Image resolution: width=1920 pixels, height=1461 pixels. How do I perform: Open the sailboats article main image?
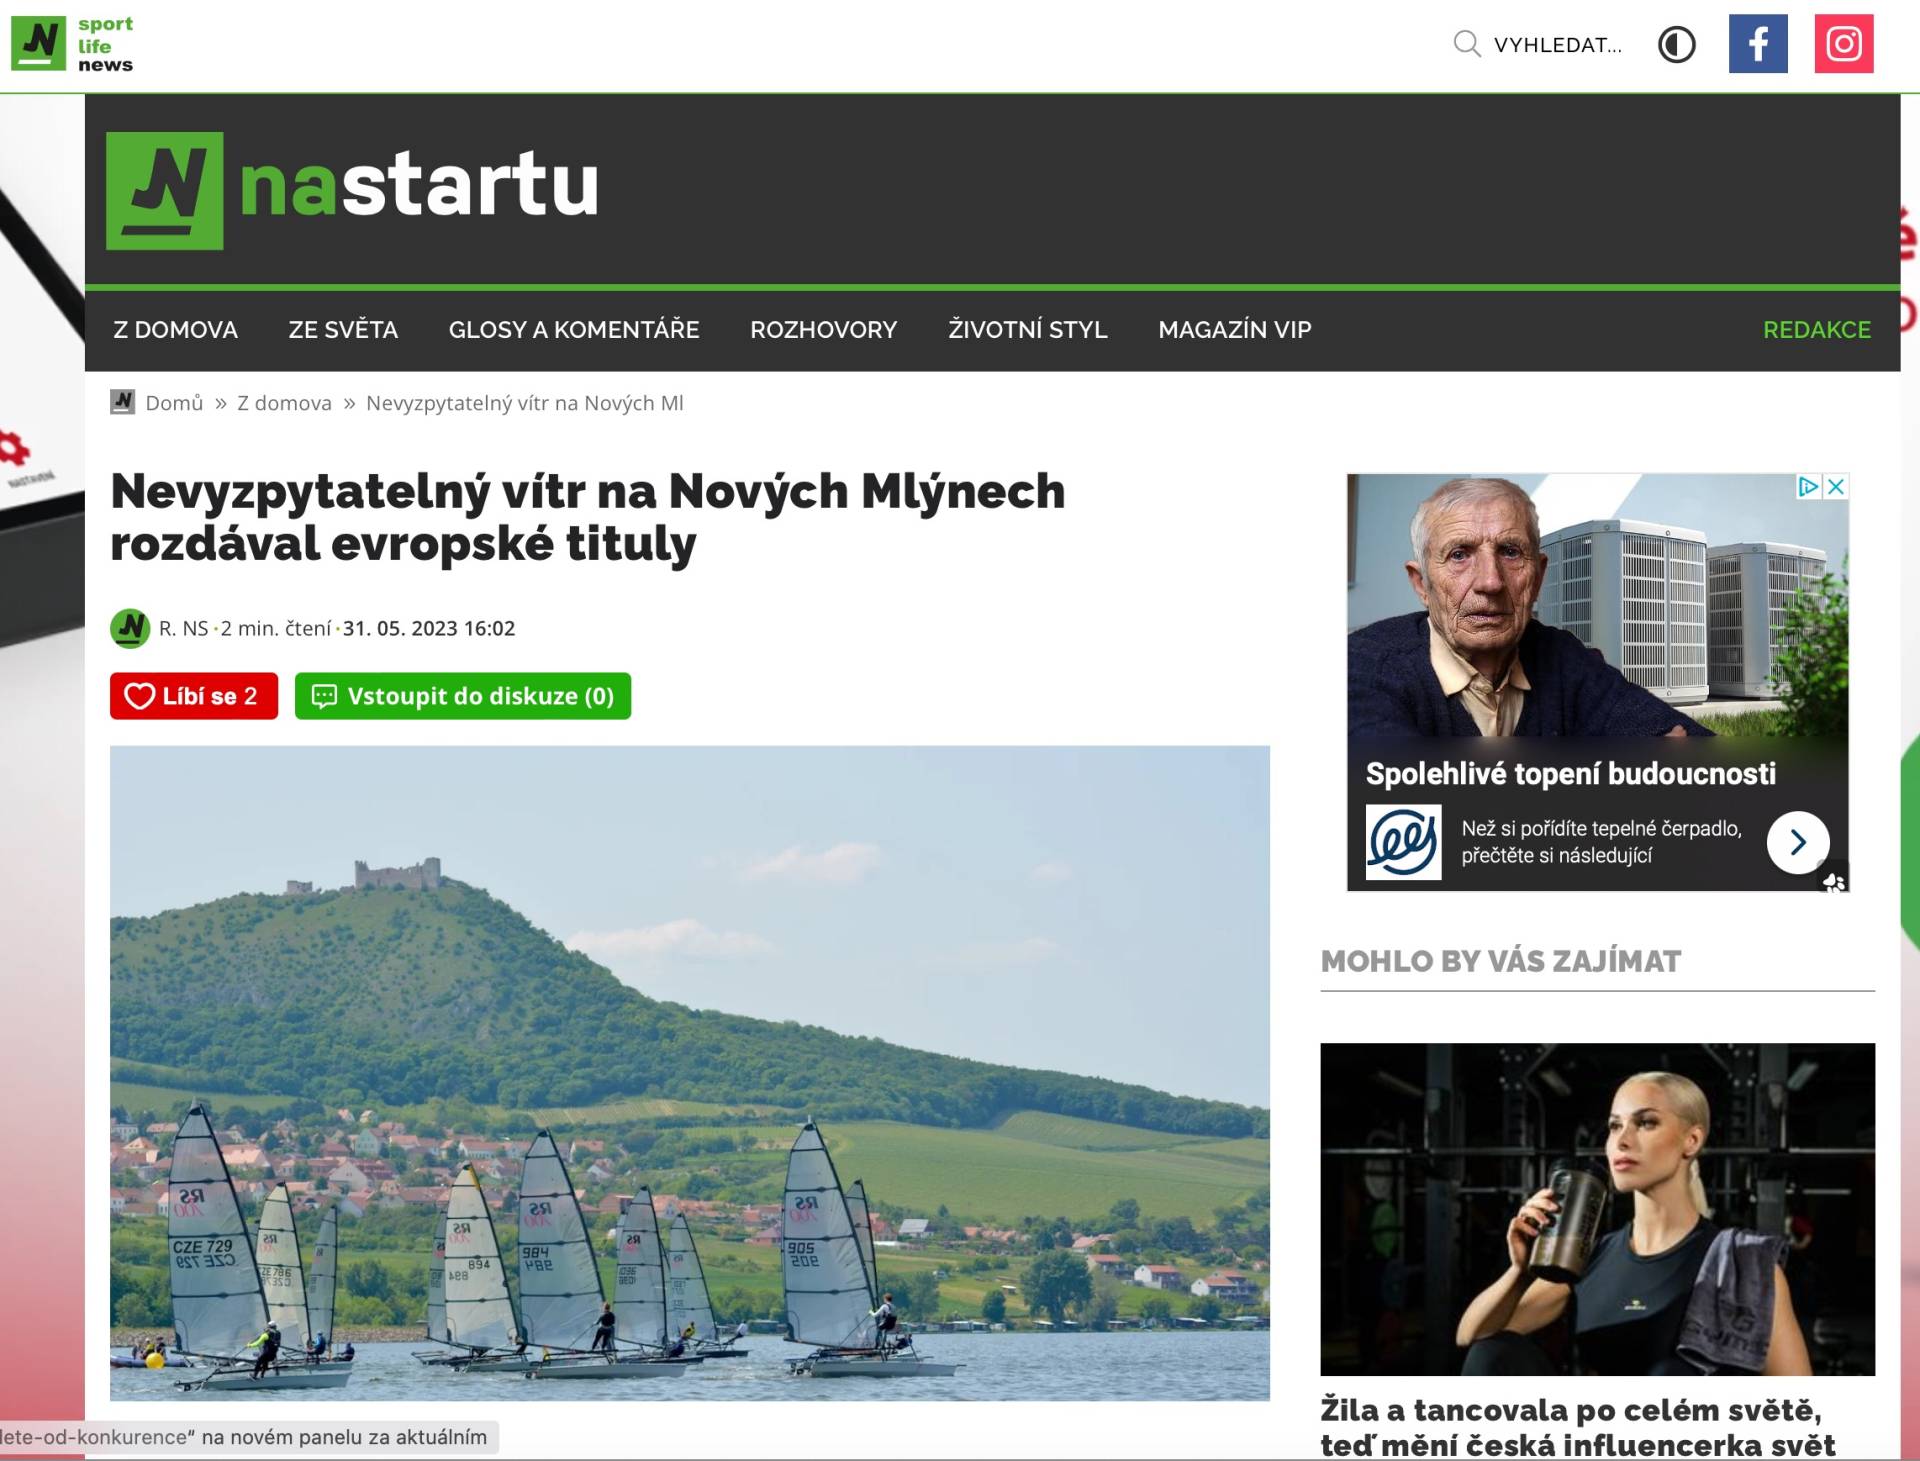(690, 1073)
